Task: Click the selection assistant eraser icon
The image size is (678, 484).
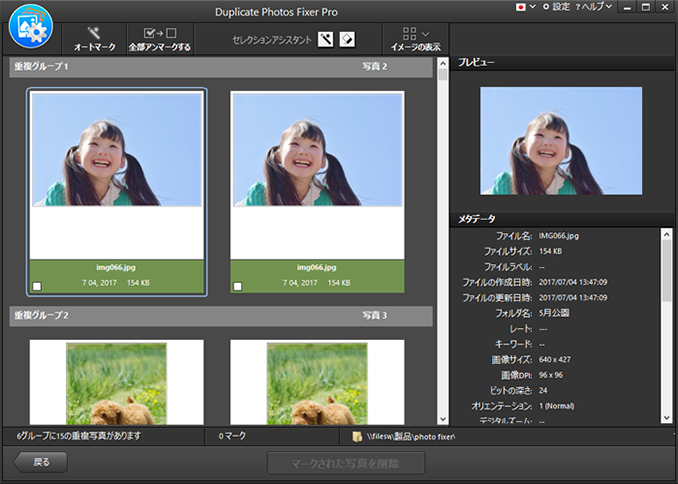Action: pyautogui.click(x=347, y=39)
